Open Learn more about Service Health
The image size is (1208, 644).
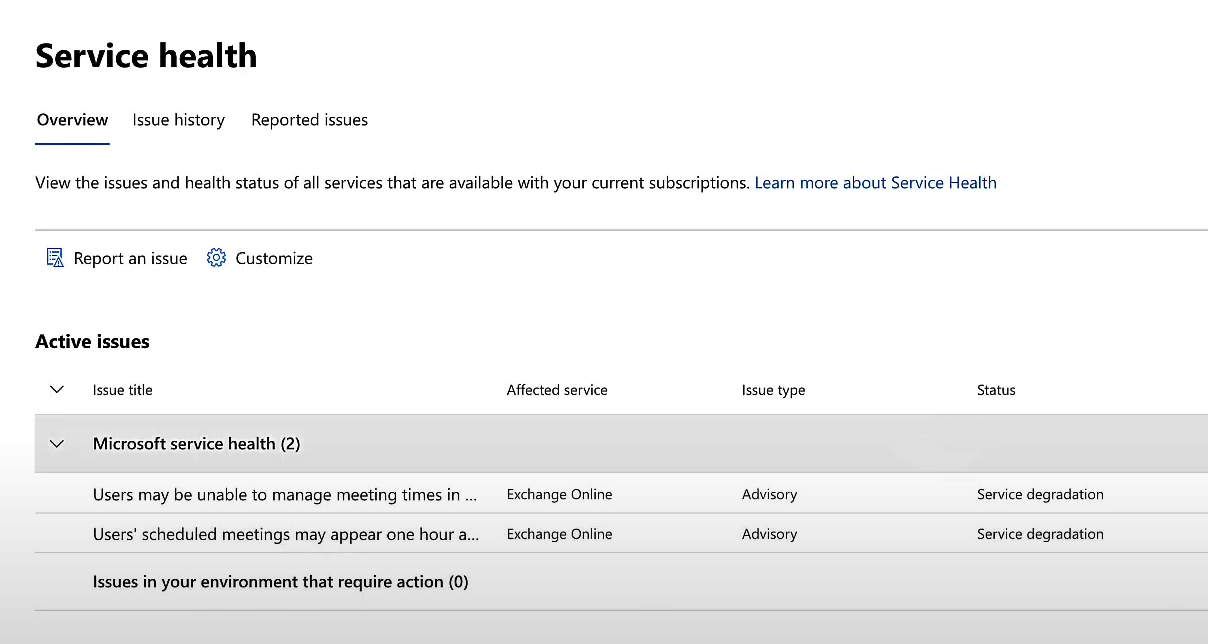click(x=875, y=182)
